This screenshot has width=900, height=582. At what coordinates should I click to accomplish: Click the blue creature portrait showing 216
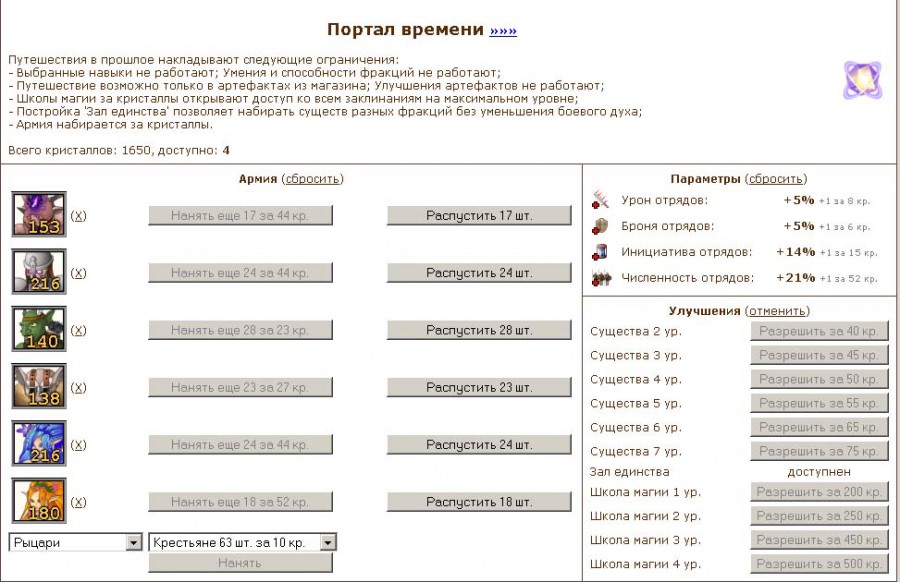39,444
